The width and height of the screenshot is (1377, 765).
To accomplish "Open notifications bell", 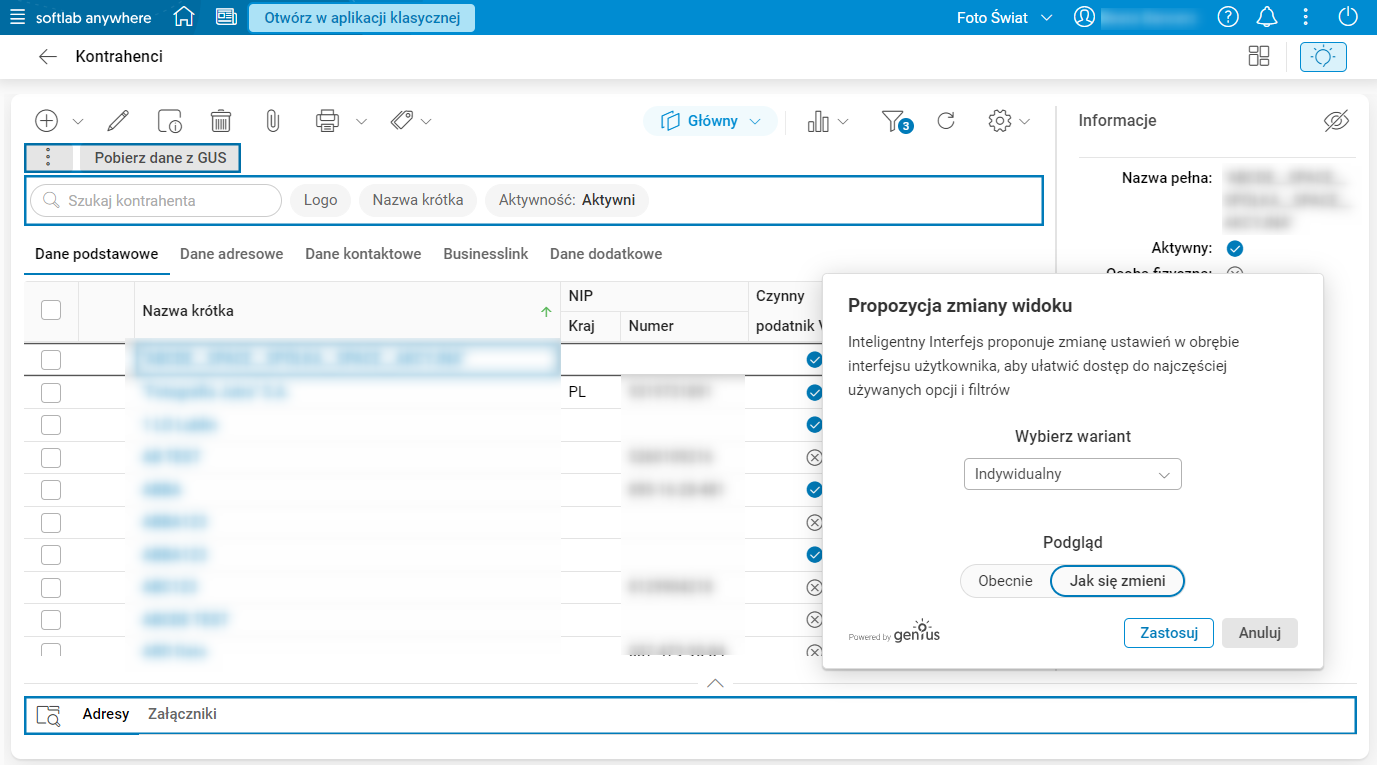I will tap(1267, 17).
